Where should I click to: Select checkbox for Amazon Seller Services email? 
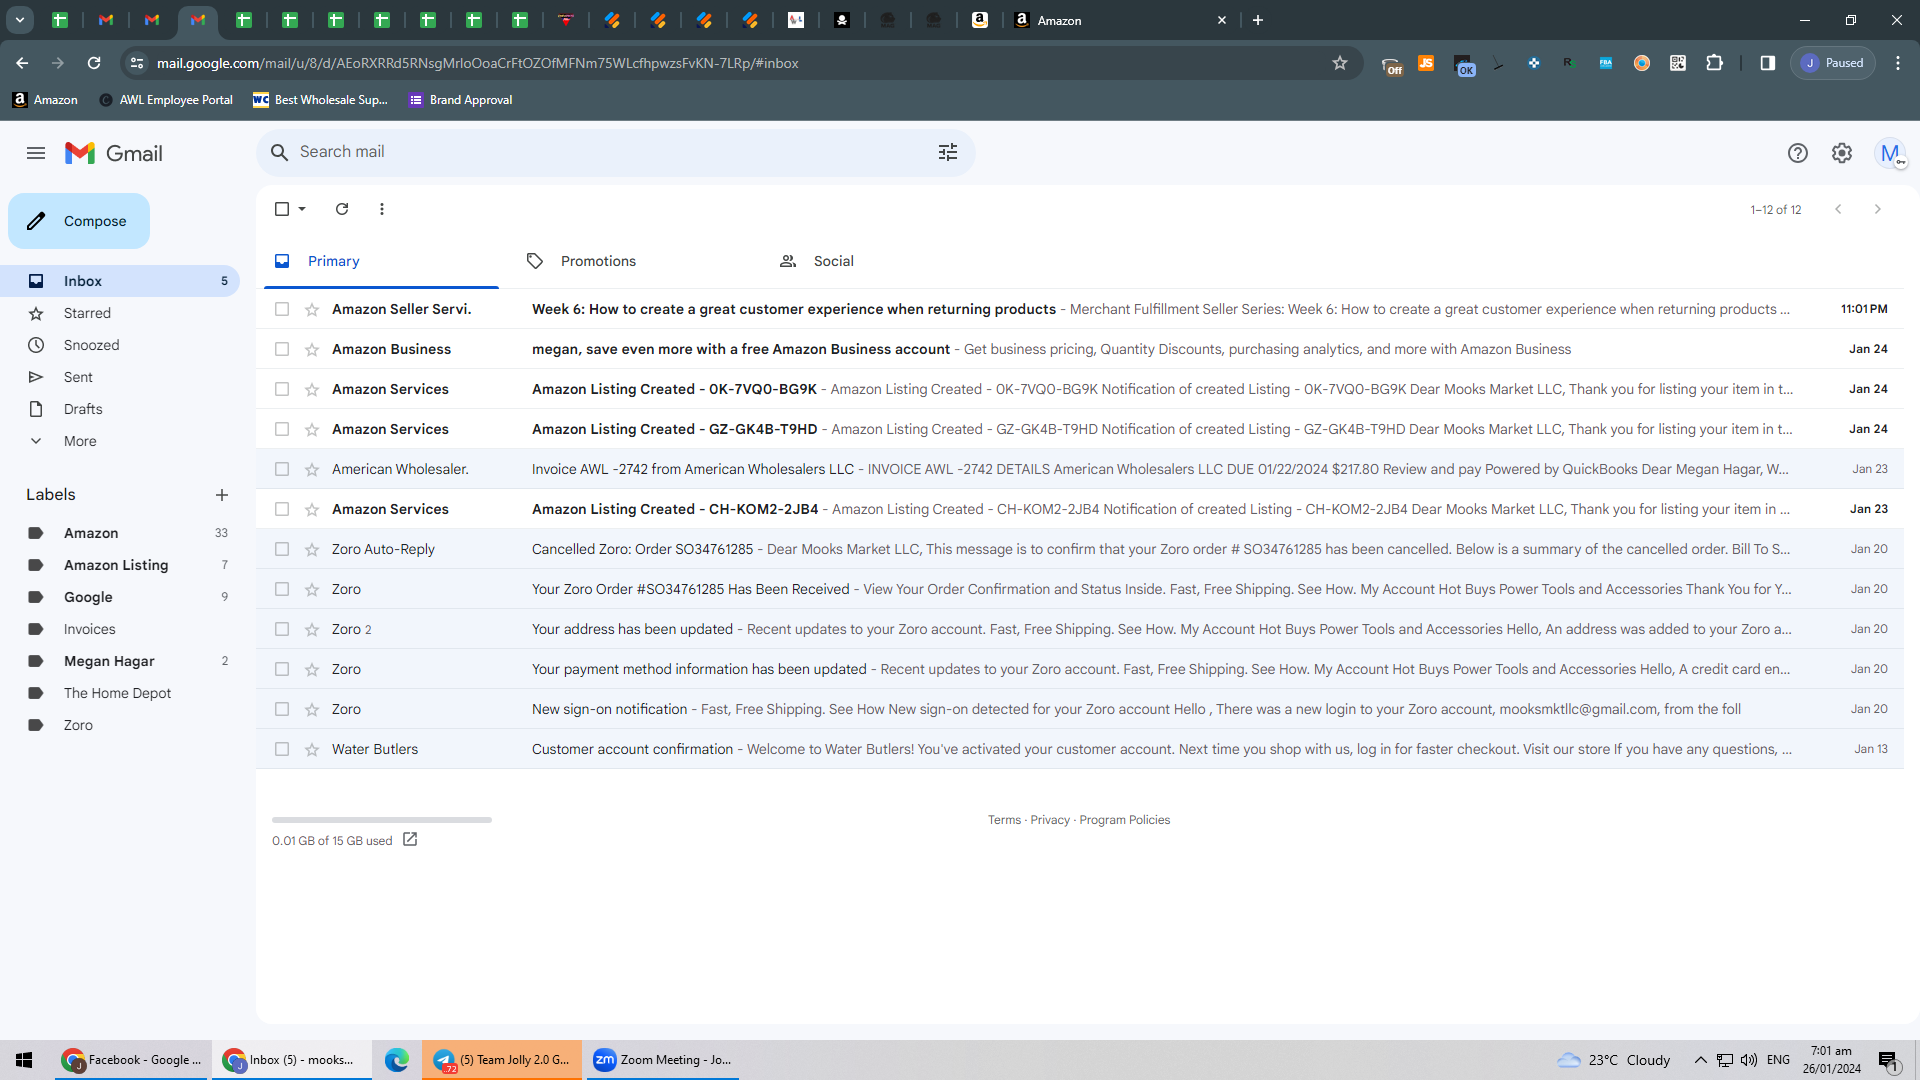282,309
